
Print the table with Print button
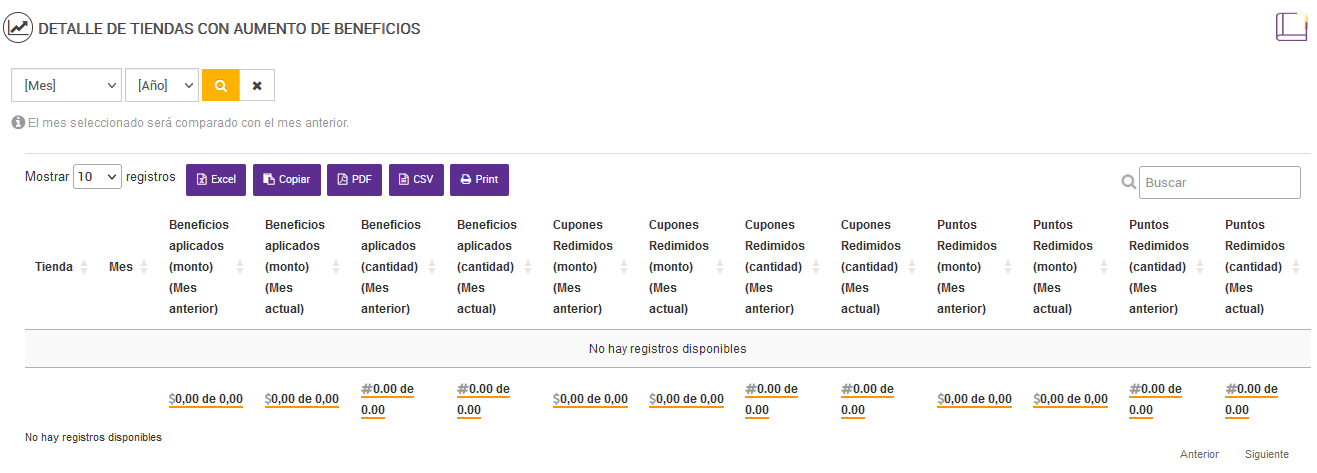(x=479, y=180)
